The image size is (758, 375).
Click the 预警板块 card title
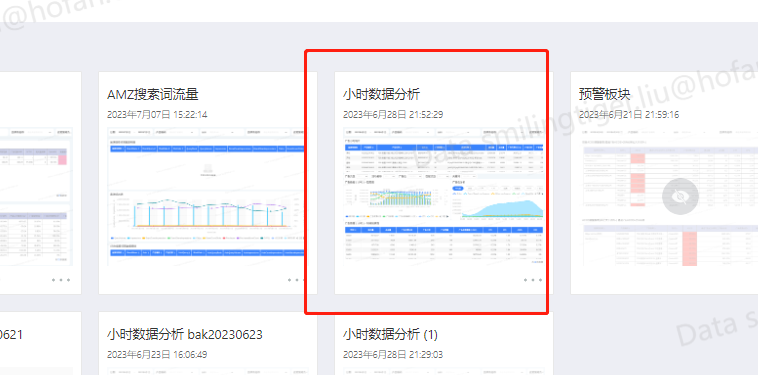[605, 94]
